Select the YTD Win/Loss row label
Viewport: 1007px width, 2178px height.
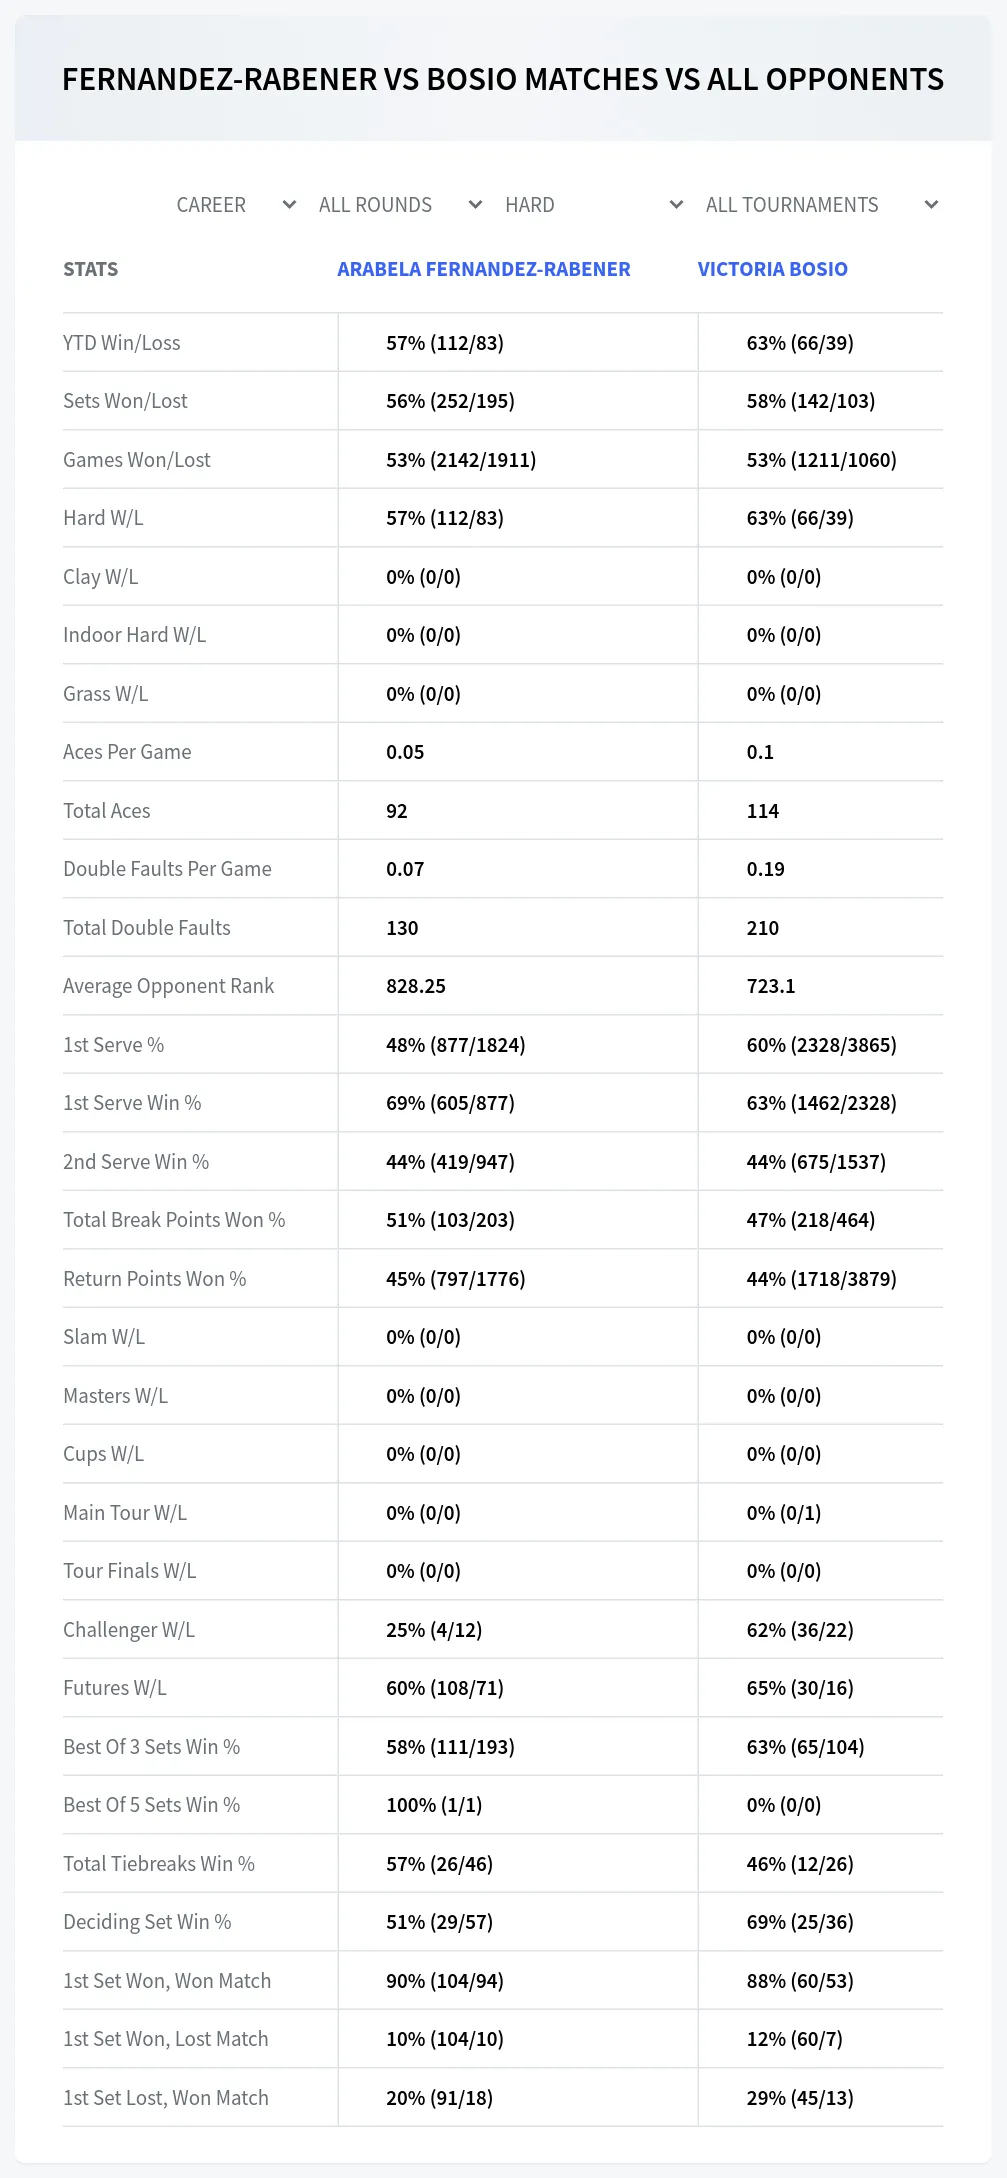click(x=122, y=343)
